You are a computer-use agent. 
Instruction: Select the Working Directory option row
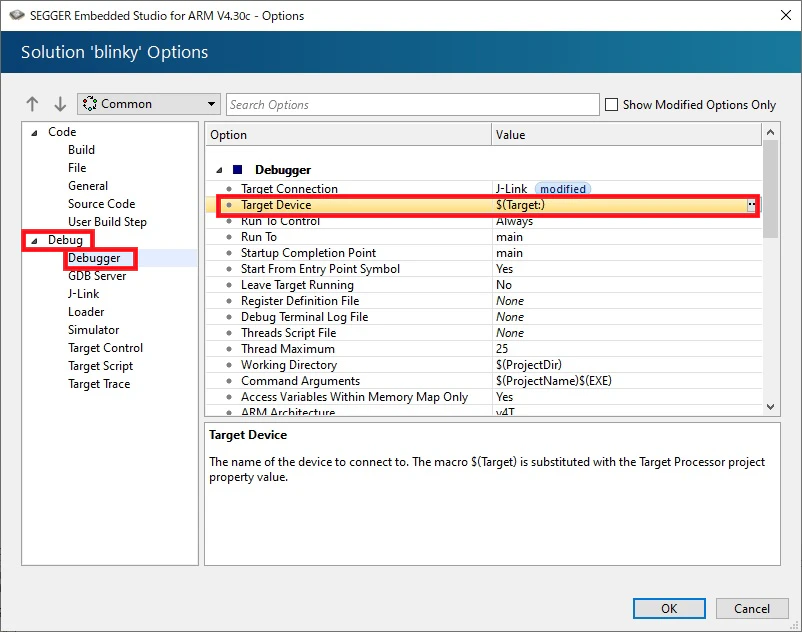484,365
